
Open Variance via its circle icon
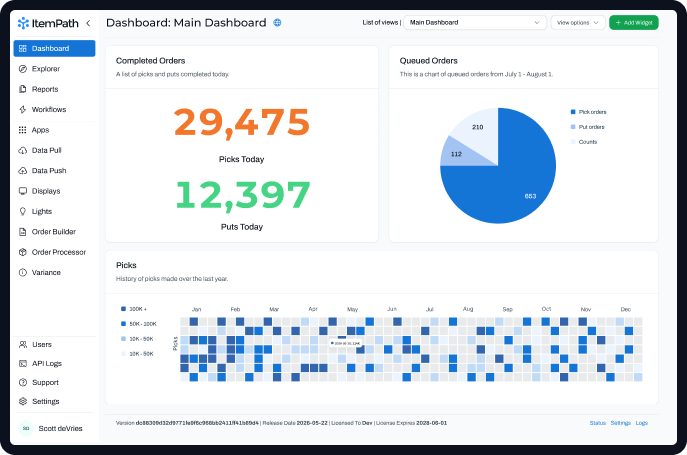tap(23, 272)
